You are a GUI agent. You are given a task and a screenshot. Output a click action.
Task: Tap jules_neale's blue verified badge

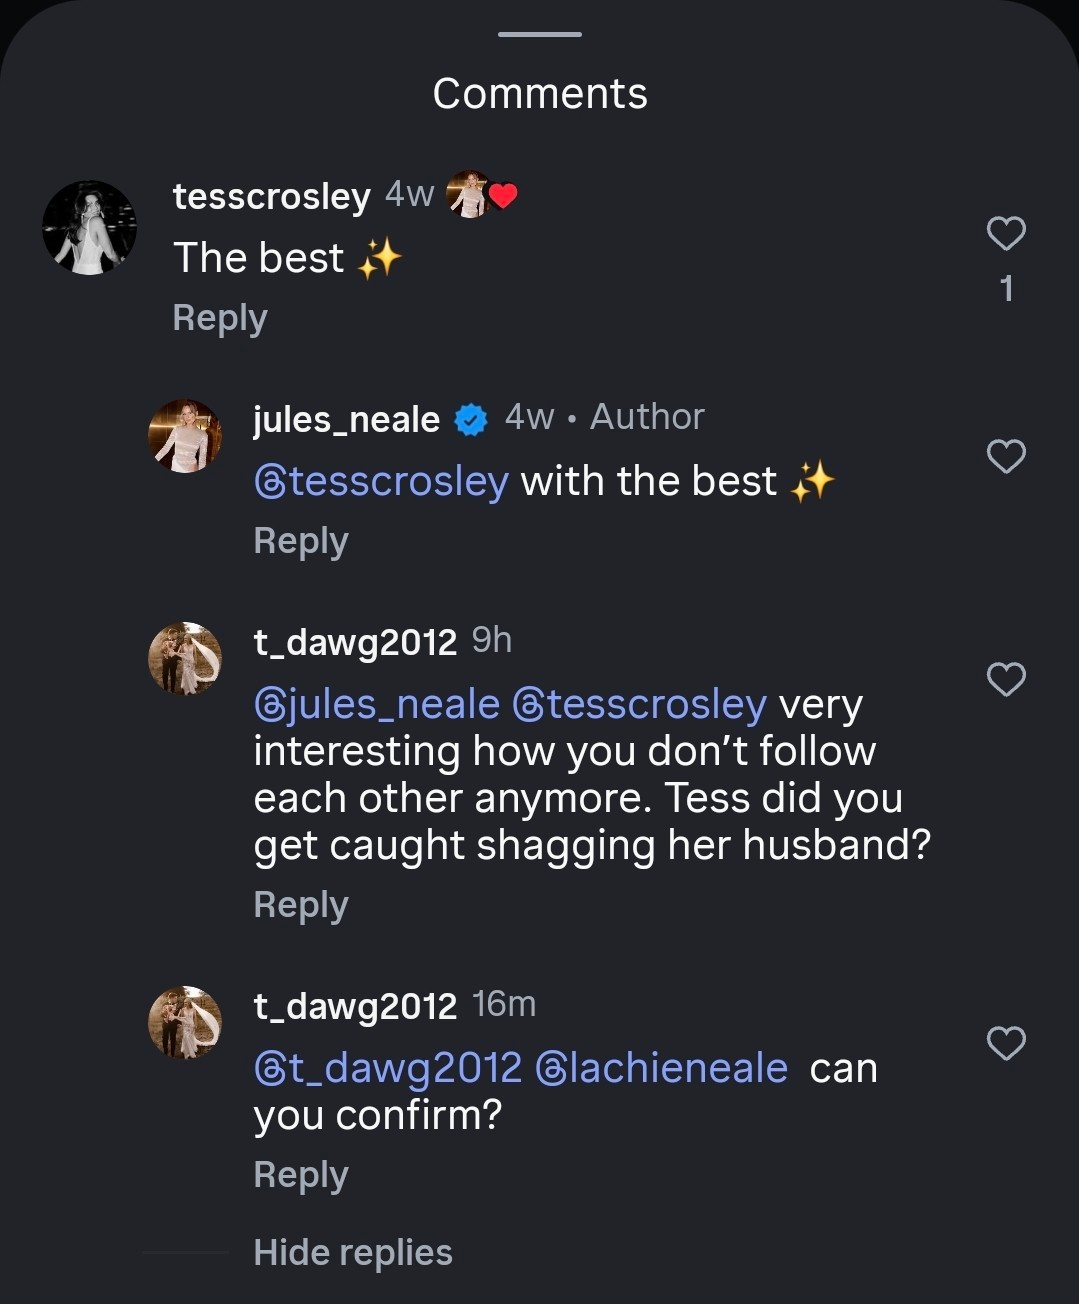pos(471,420)
